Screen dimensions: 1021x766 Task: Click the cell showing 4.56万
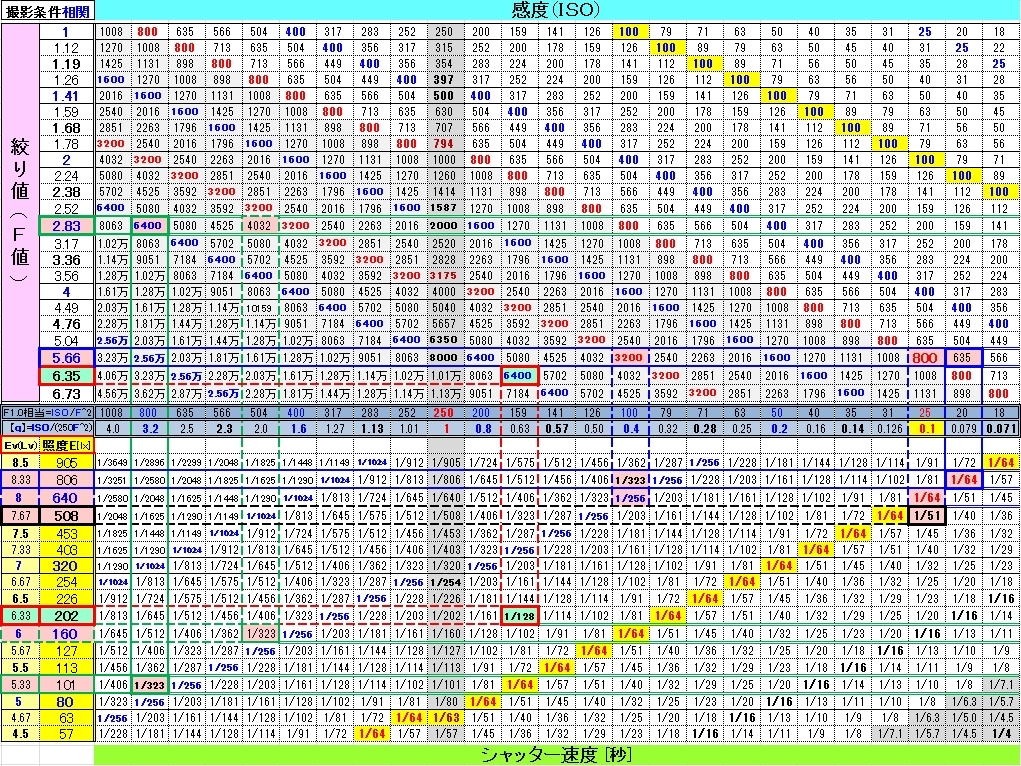(x=113, y=394)
